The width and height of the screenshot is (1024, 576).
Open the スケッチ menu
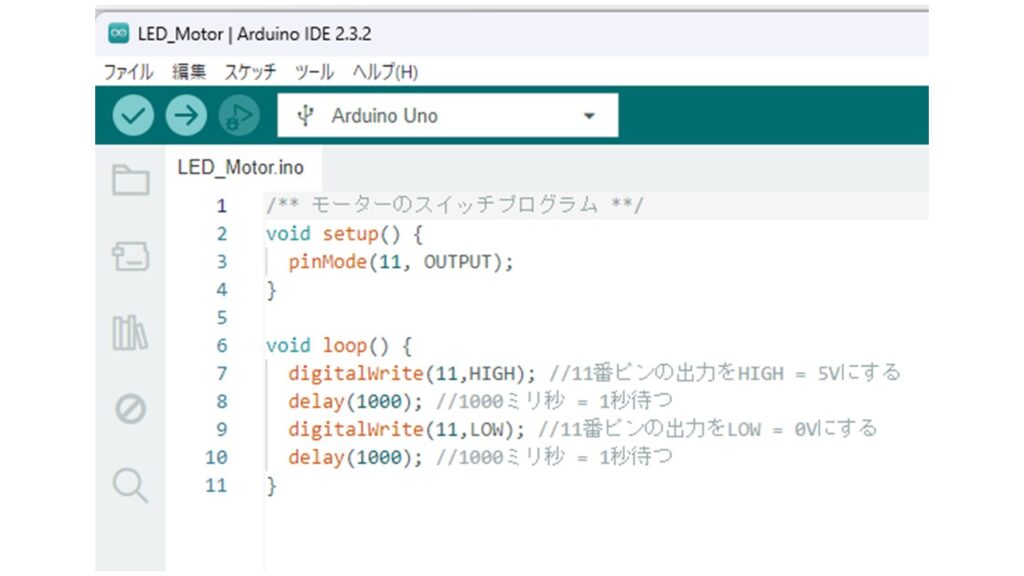249,72
